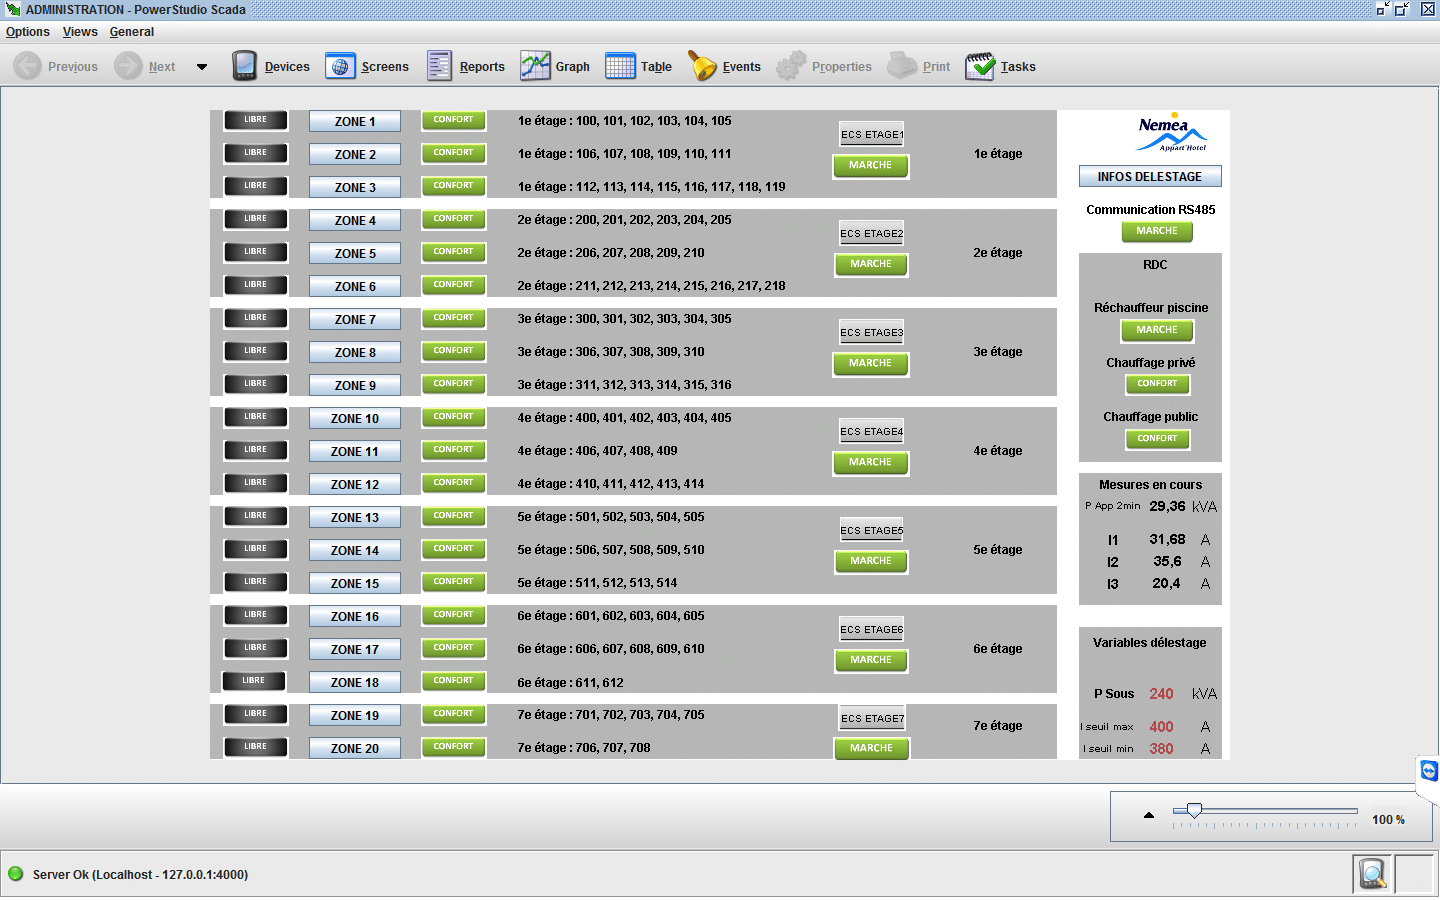This screenshot has width=1440, height=900.
Task: Open the Reports toolbar icon
Action: point(439,66)
